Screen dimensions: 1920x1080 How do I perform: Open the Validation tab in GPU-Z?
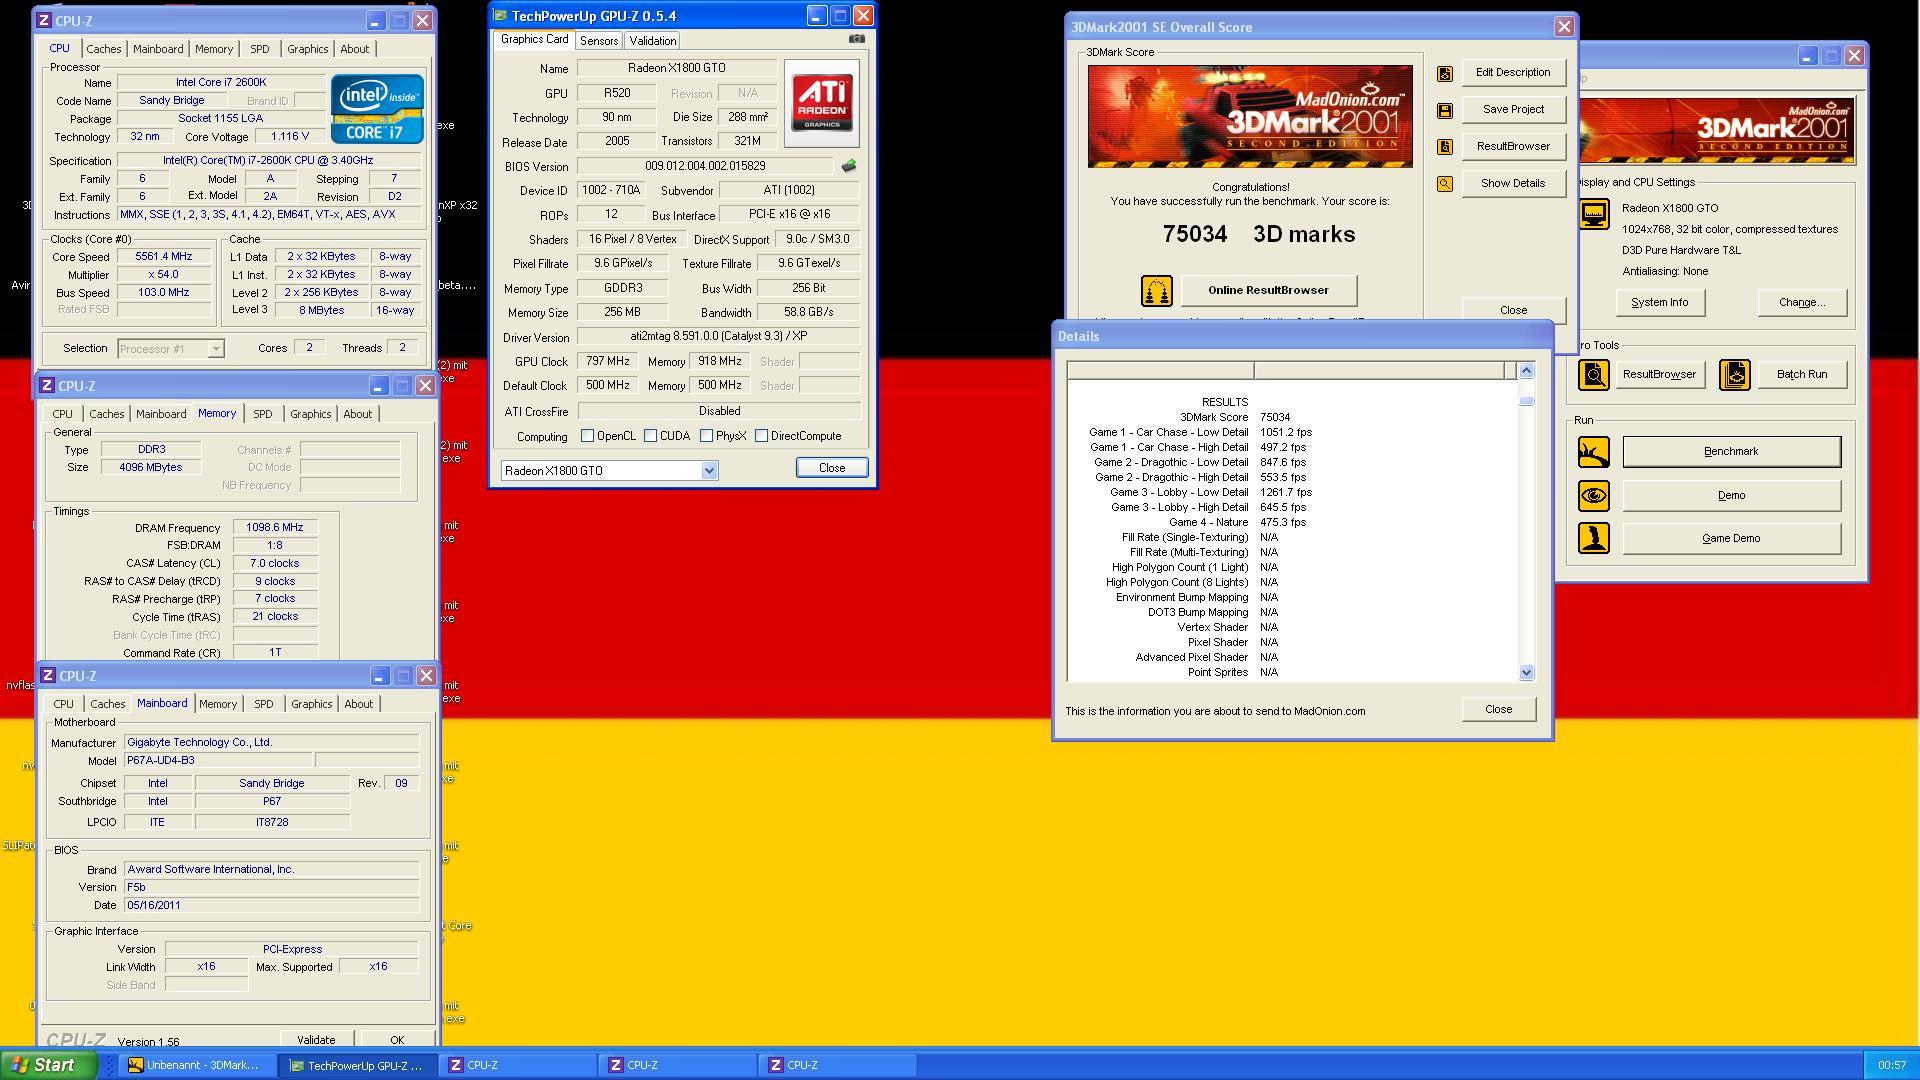click(x=652, y=41)
